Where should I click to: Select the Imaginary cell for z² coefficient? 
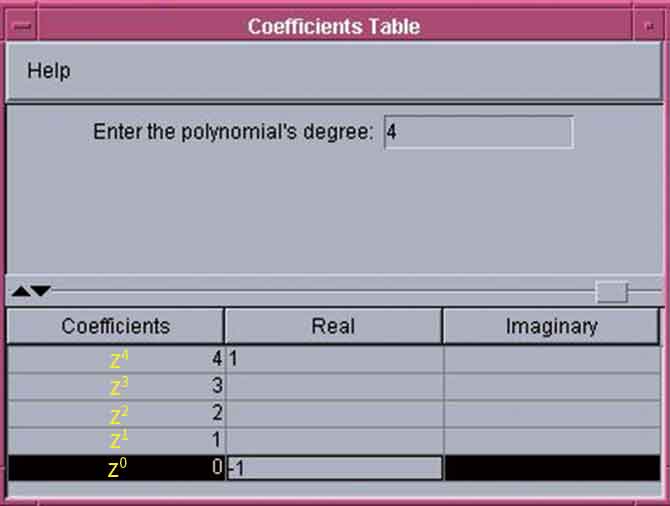click(551, 413)
